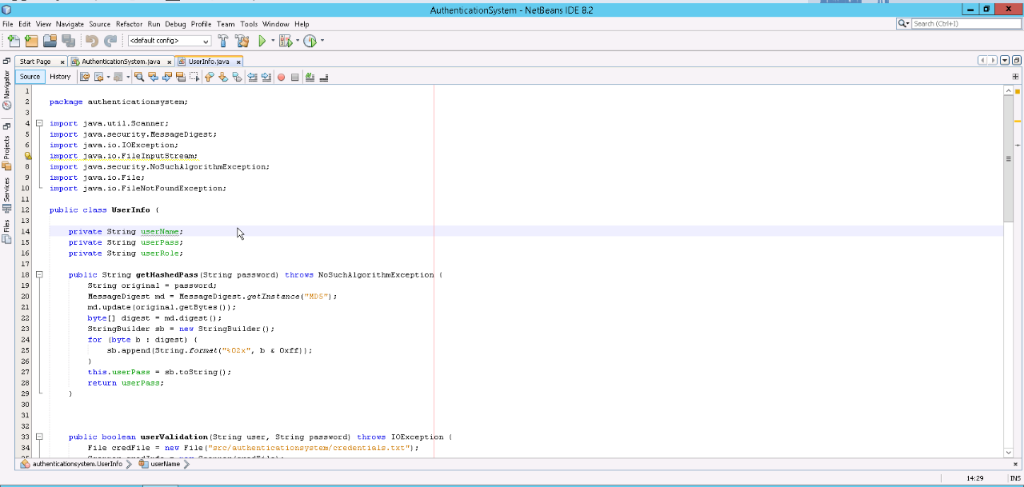The height and width of the screenshot is (487, 1024).
Task: Click the Uncomment lines icon
Action: click(x=323, y=77)
